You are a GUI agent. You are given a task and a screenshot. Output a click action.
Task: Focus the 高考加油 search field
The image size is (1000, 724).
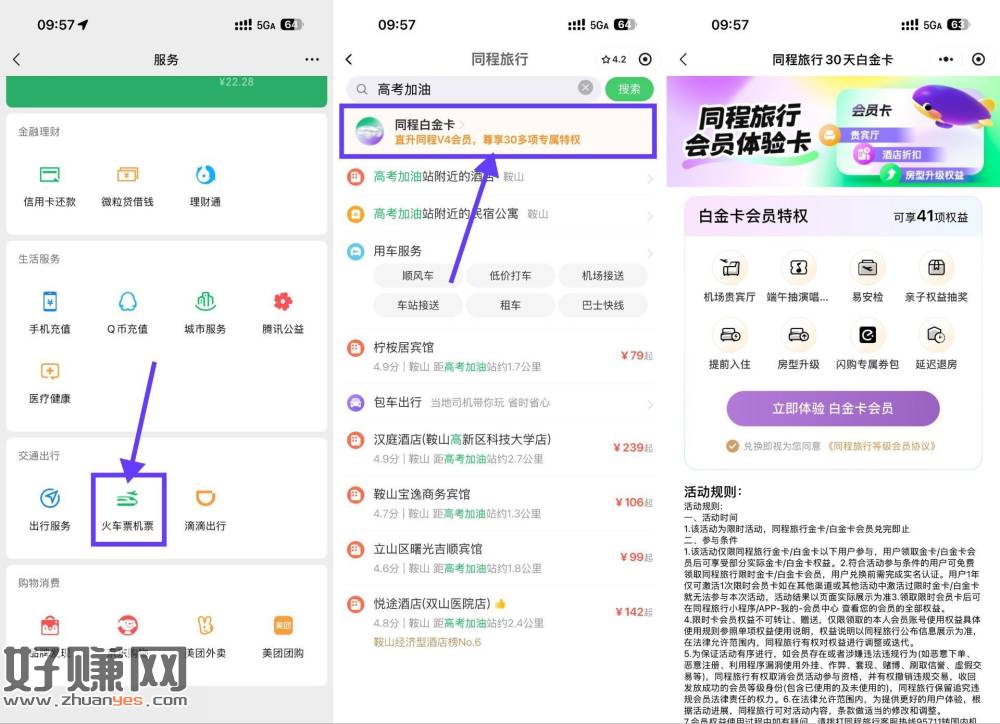(472, 89)
